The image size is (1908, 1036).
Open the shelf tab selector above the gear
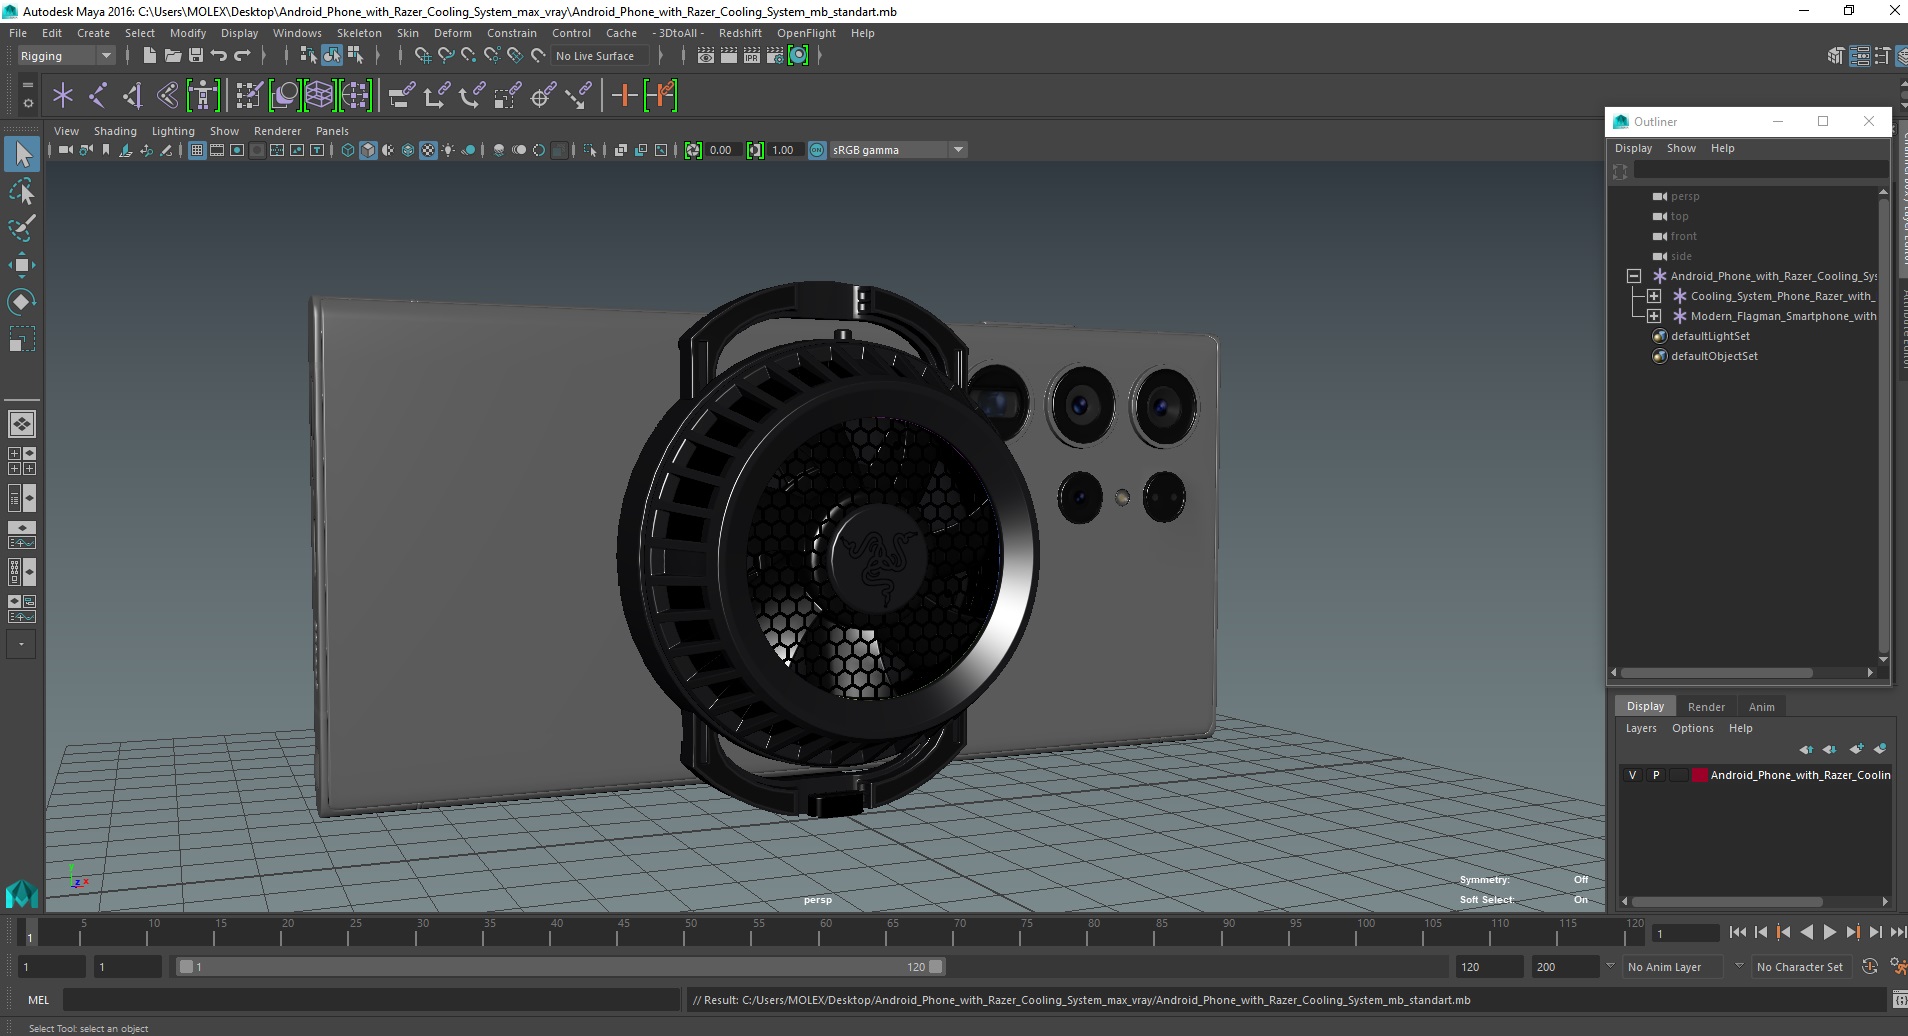pos(28,85)
